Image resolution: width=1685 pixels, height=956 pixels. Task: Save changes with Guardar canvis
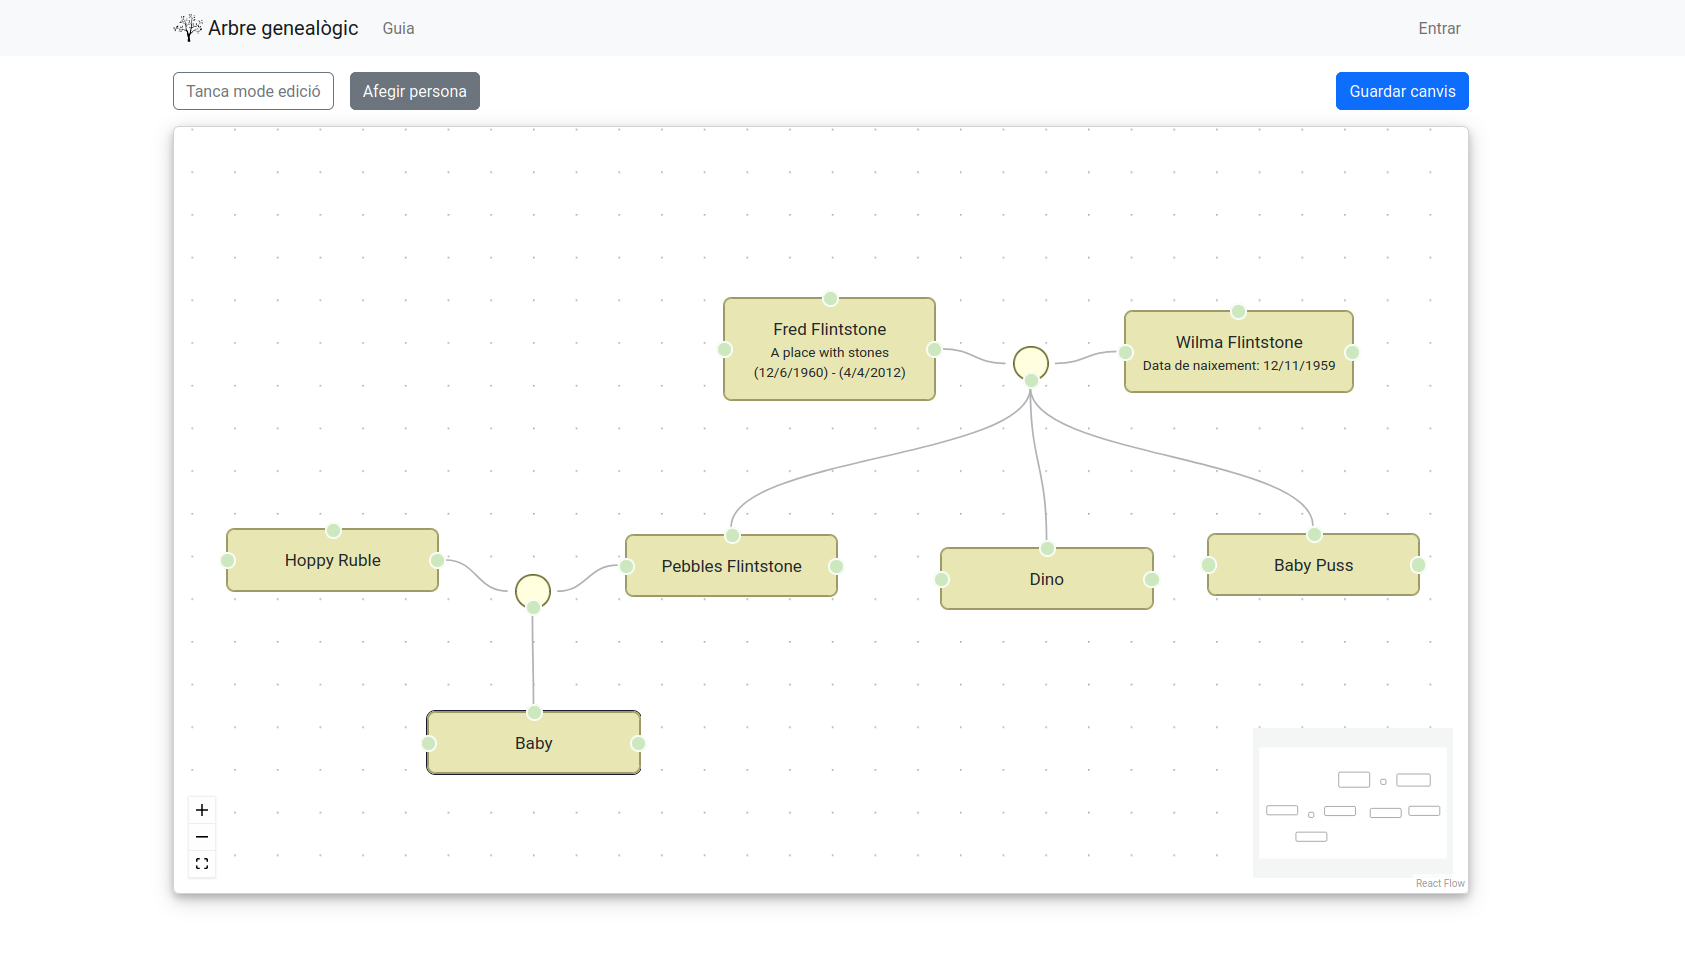[x=1402, y=91]
